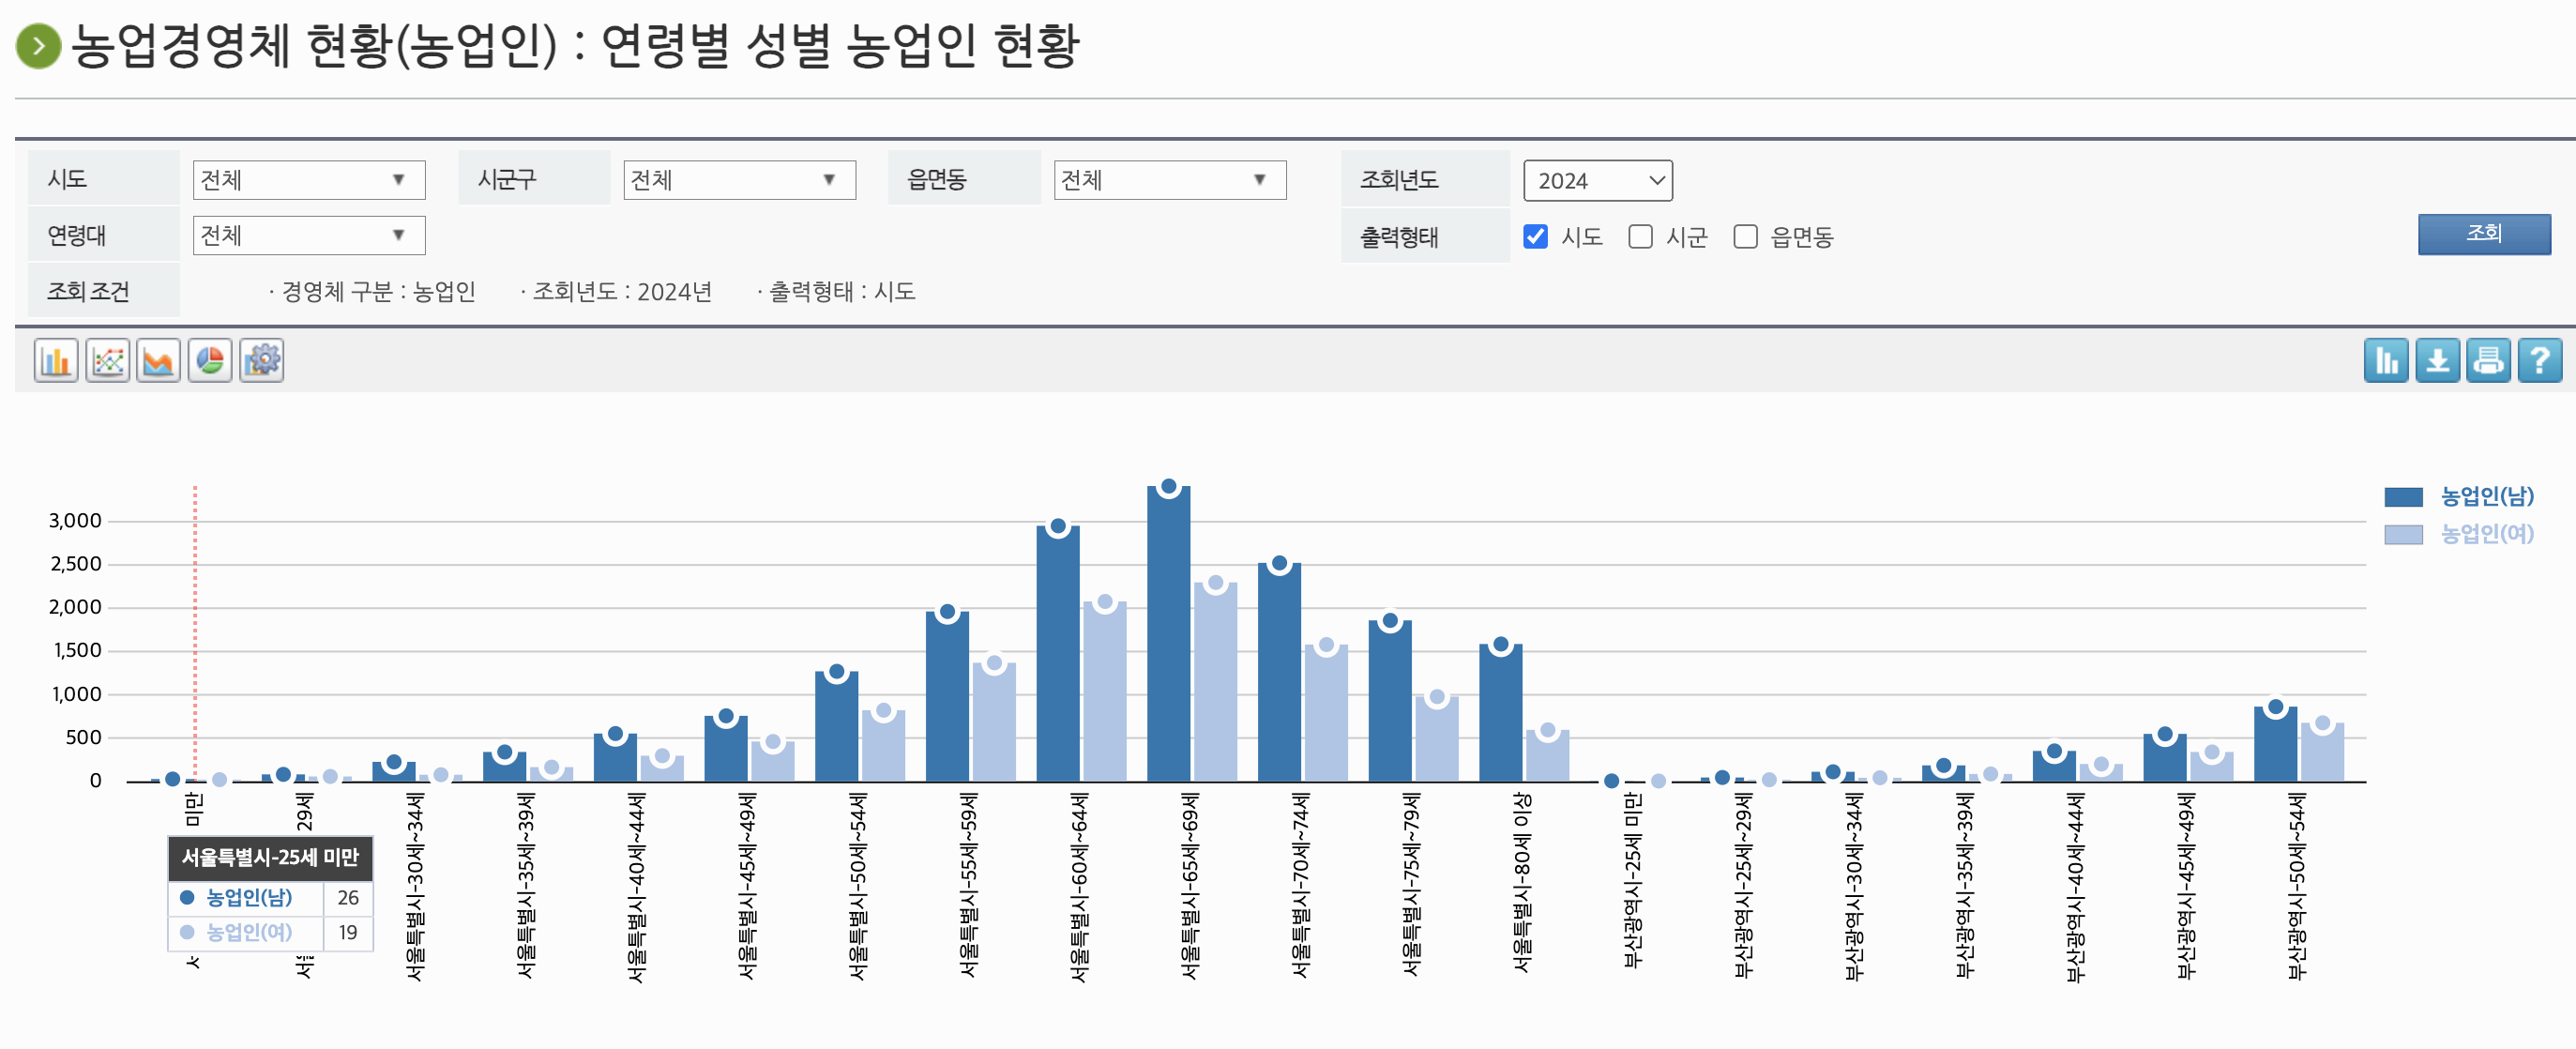This screenshot has width=2576, height=1049.
Task: Open chart settings gear icon
Action: coord(262,361)
